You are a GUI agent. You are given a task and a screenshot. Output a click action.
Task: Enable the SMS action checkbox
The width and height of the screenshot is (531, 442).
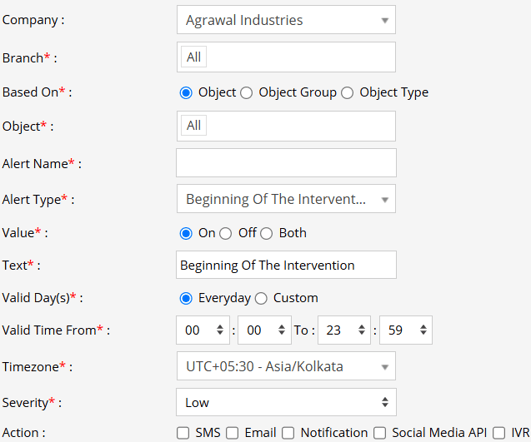coord(183,433)
